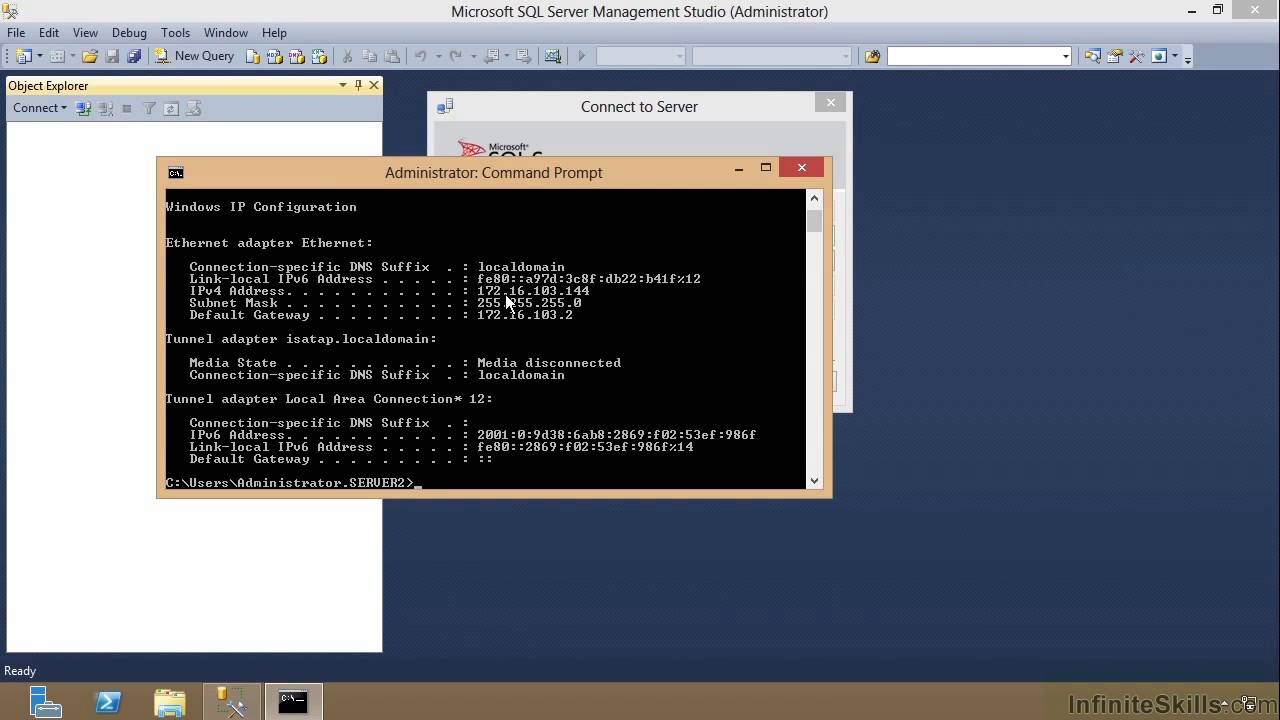This screenshot has width=1280, height=720.
Task: Open the Tools menu
Action: tap(175, 33)
